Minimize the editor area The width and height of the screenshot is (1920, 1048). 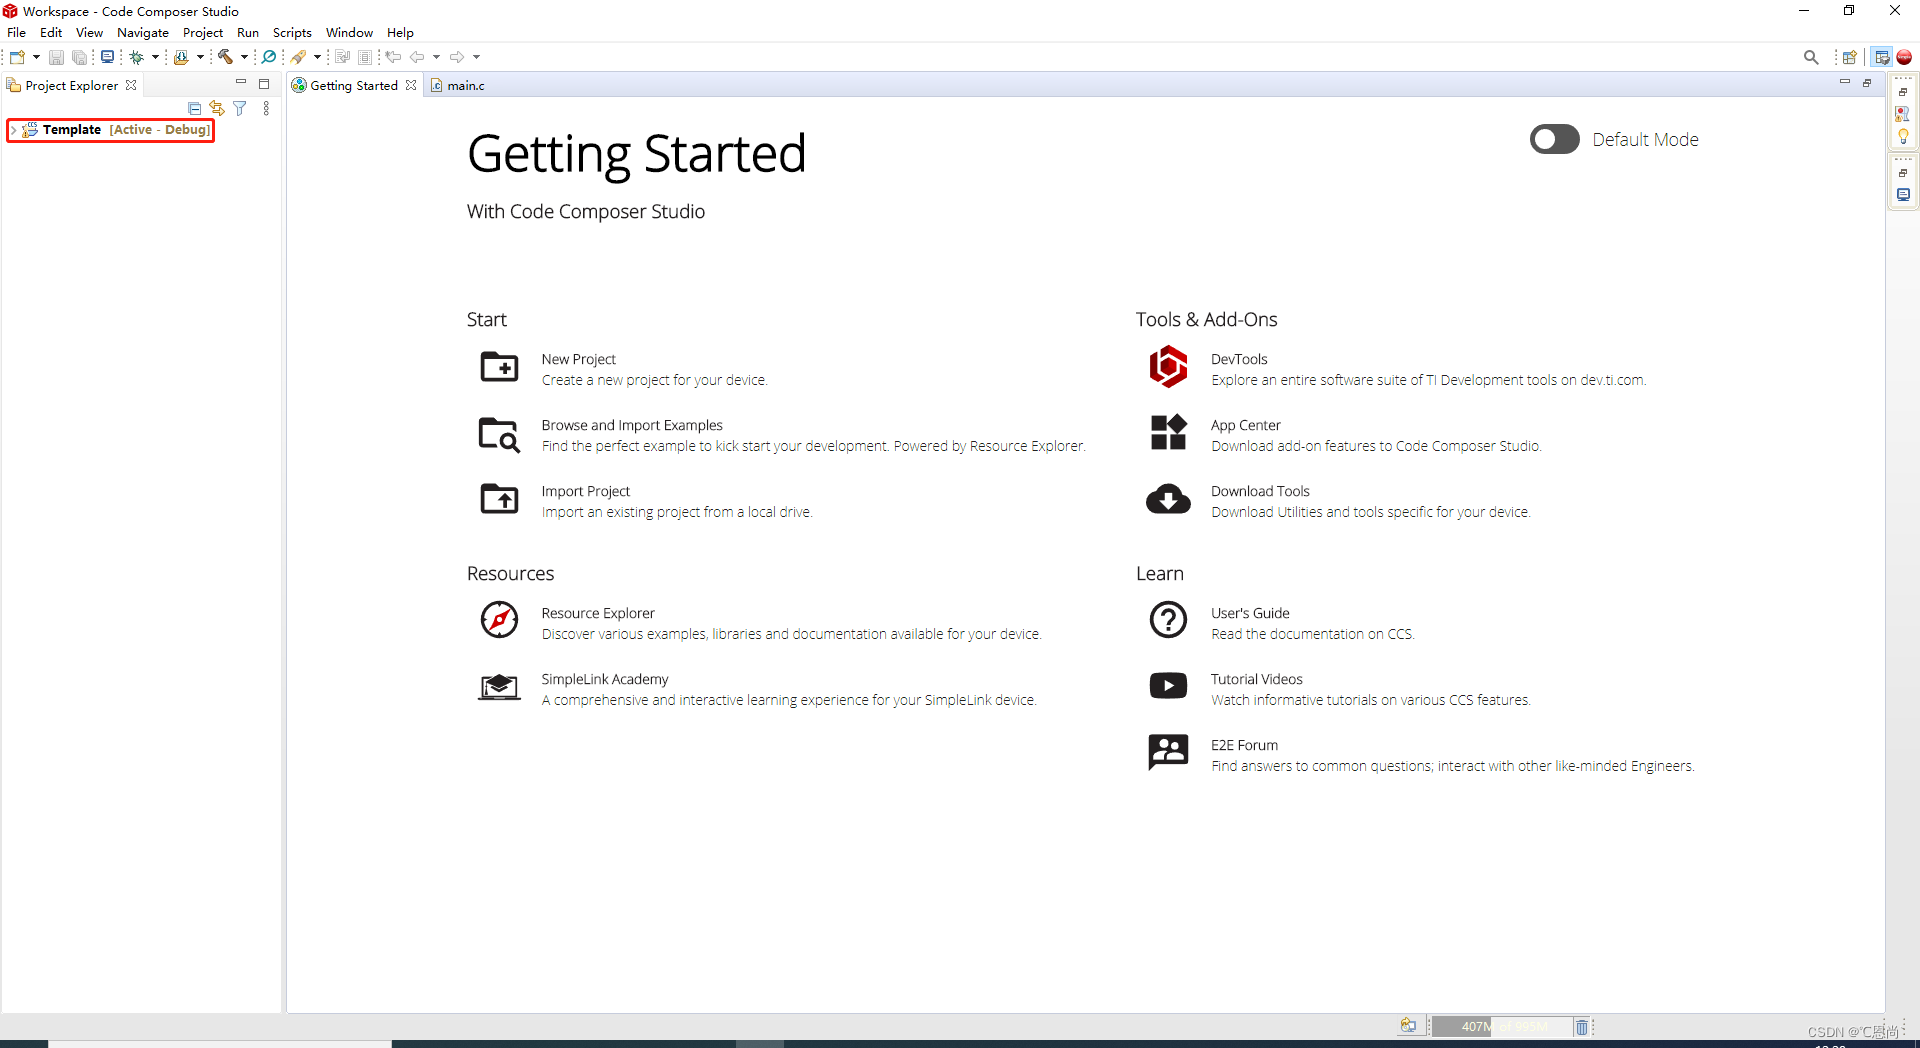point(1844,82)
